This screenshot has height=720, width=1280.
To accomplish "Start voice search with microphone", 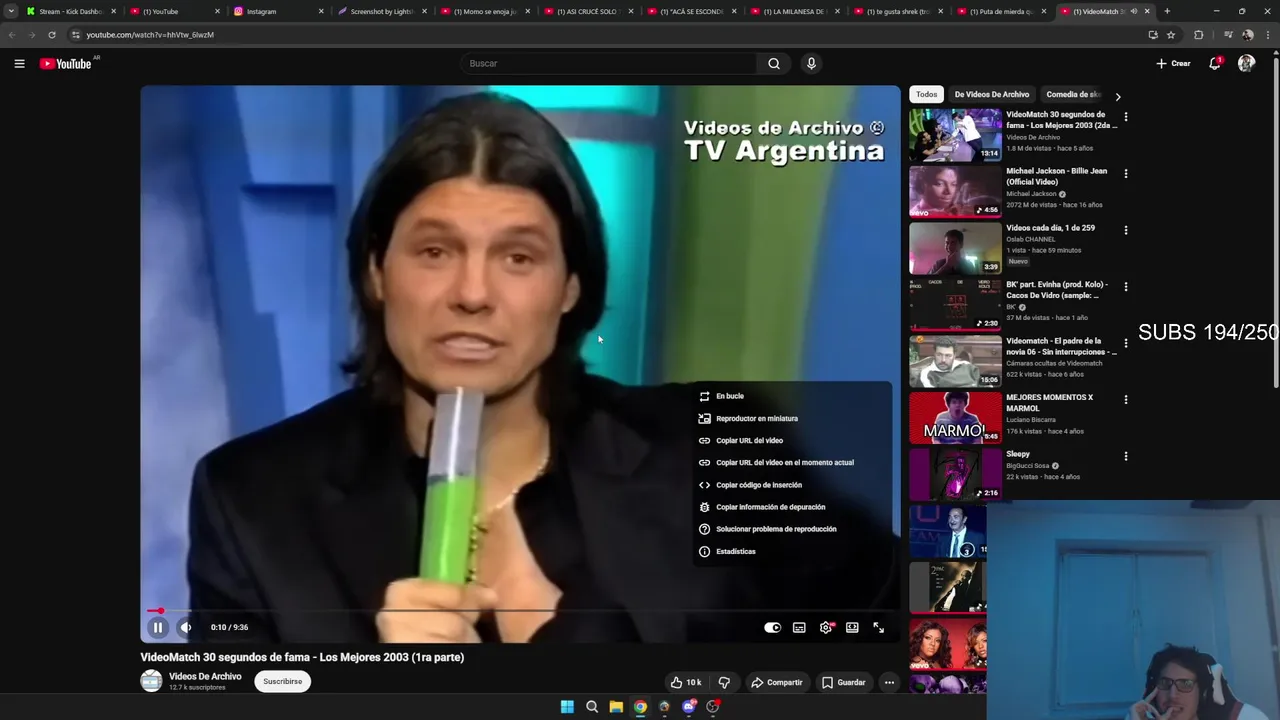I will pyautogui.click(x=811, y=63).
